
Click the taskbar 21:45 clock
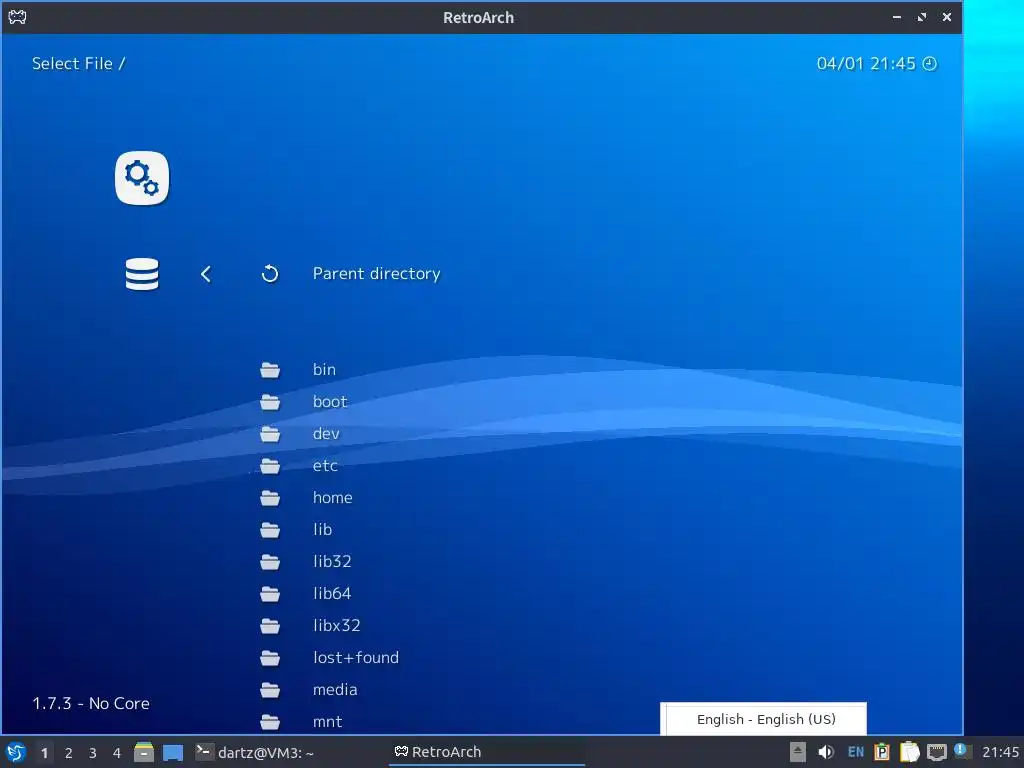pyautogui.click(x=1000, y=752)
